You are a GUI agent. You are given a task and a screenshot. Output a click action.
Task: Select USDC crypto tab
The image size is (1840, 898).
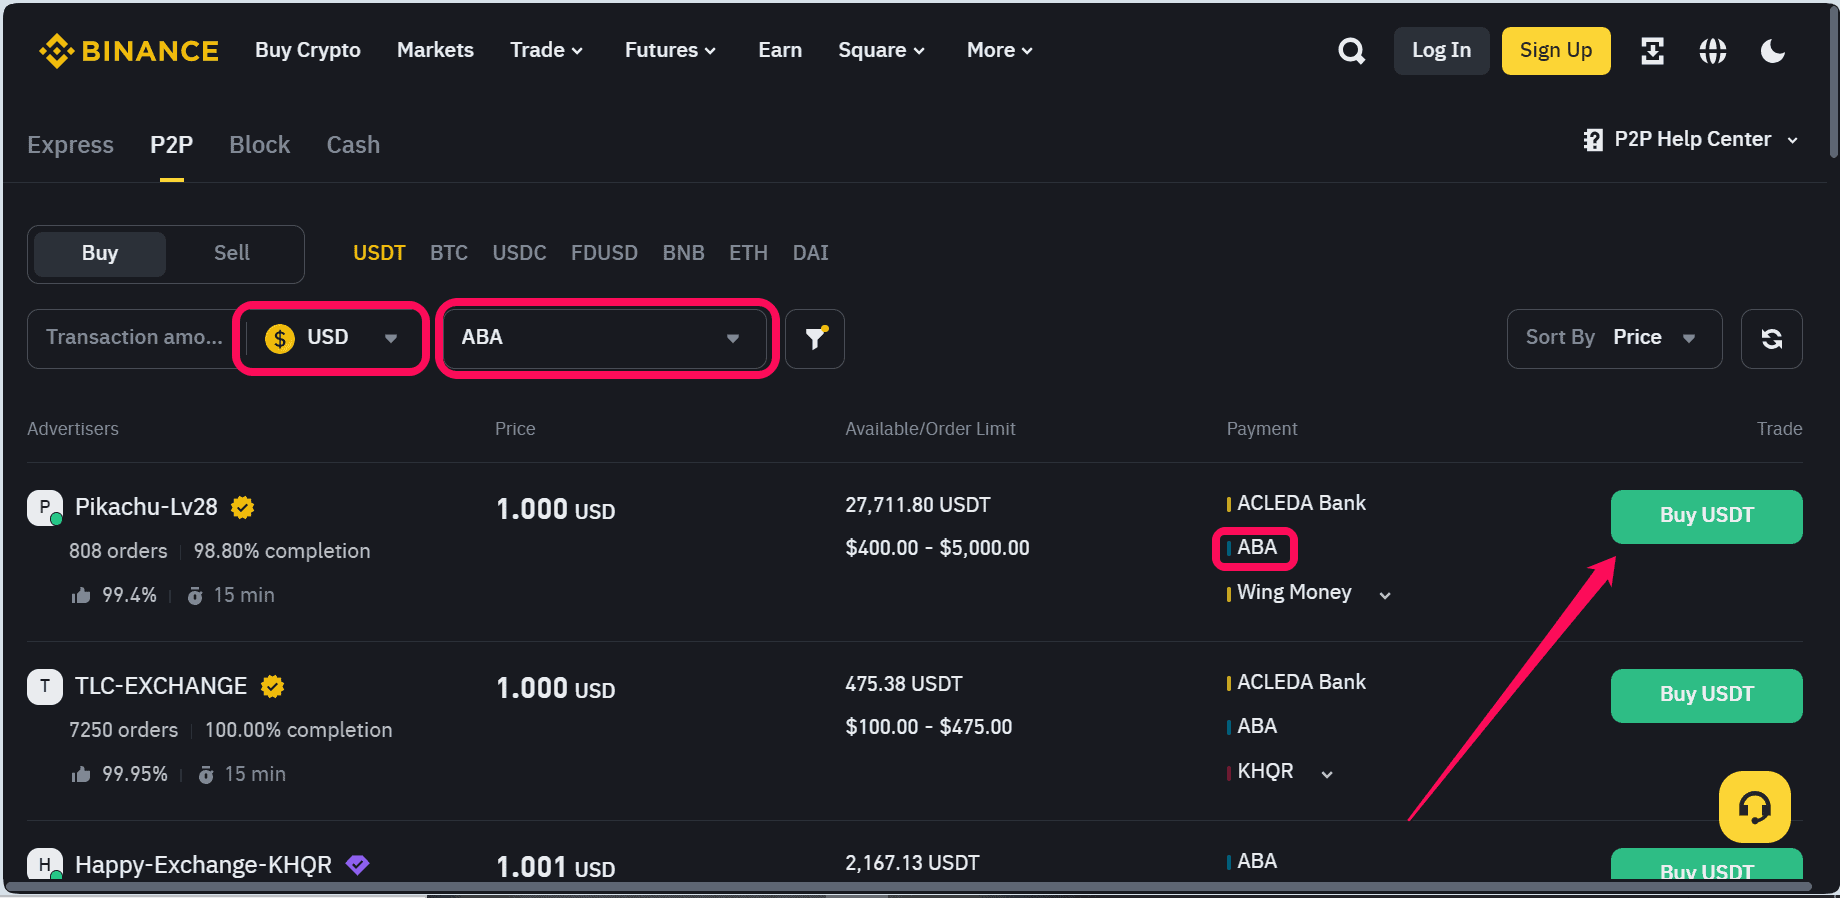519,253
